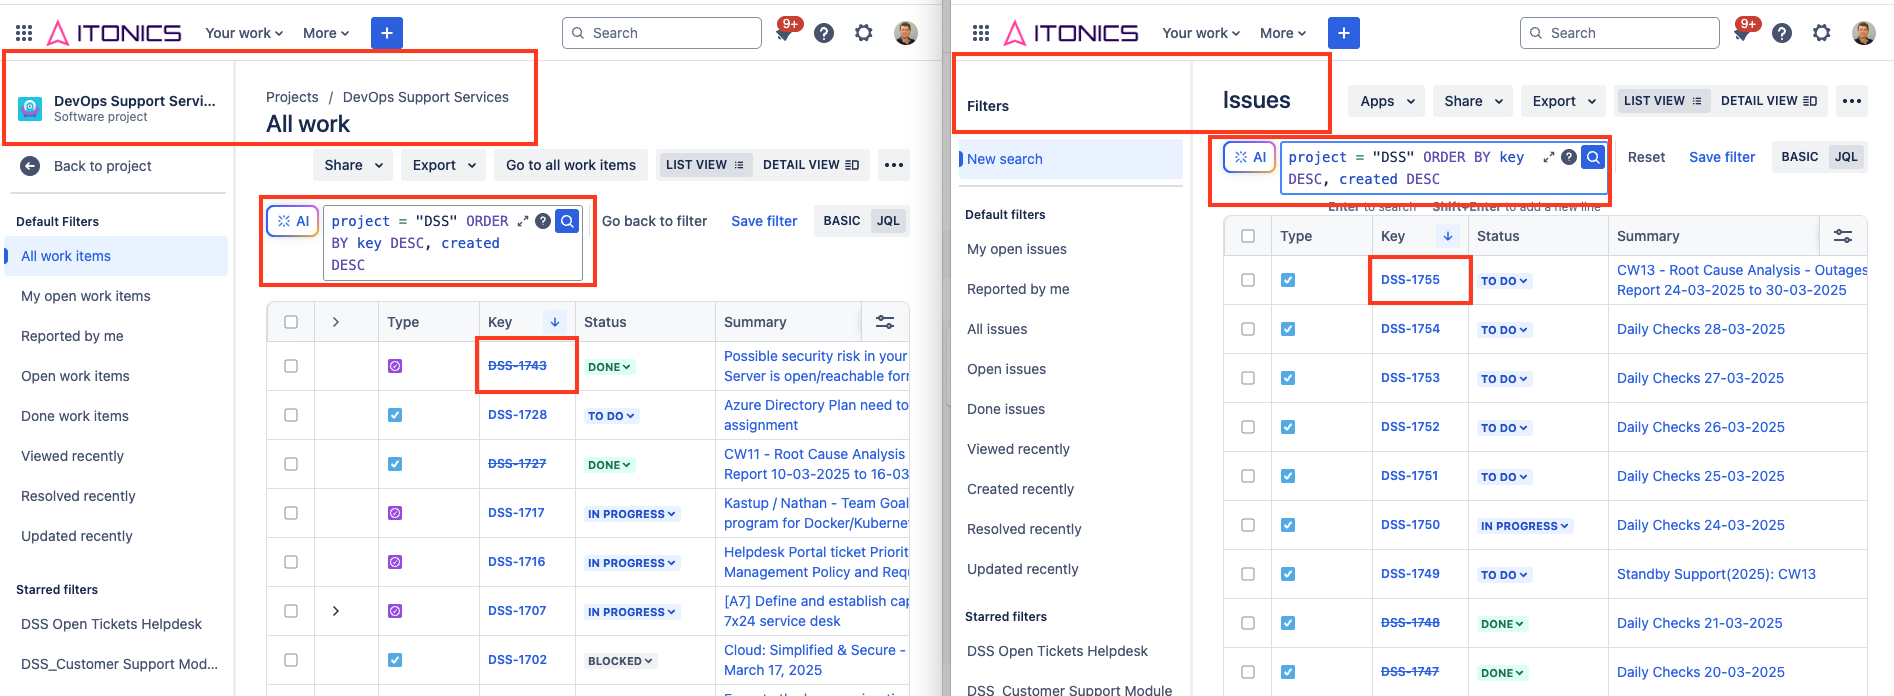
Task: Click Go to all work items button
Action: (571, 165)
